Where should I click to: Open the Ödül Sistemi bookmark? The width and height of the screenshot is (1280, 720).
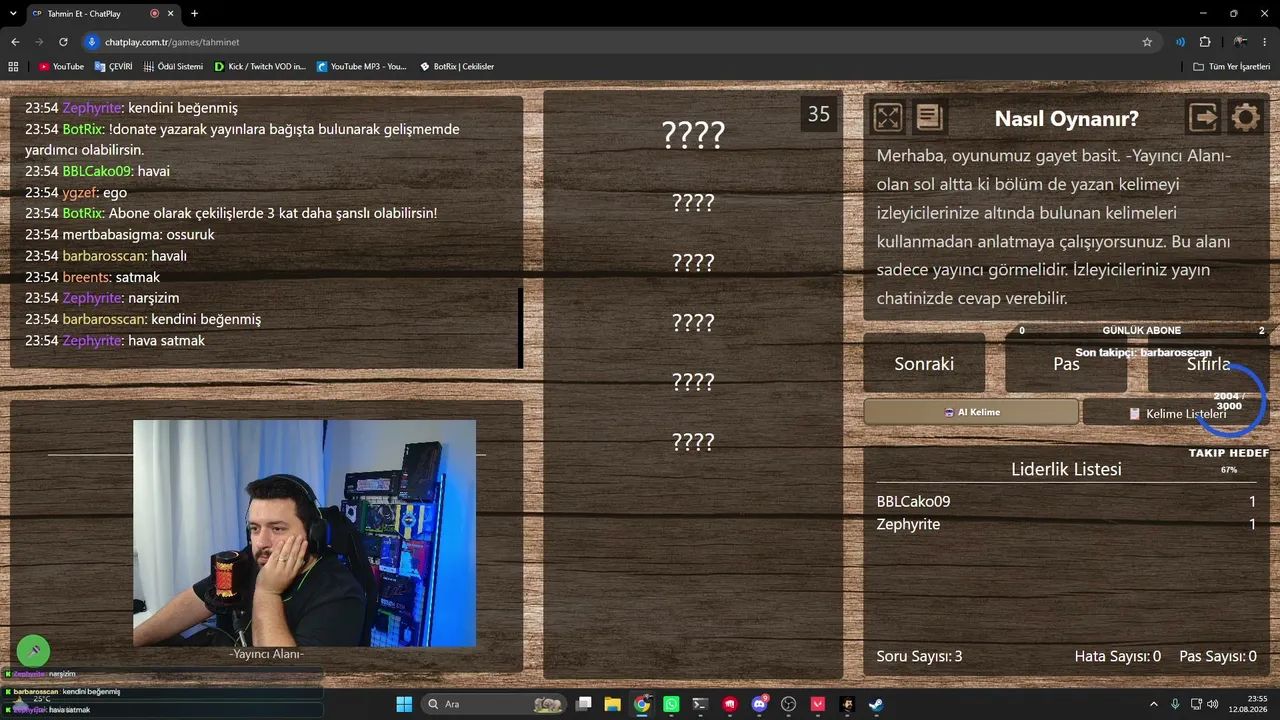(x=173, y=66)
